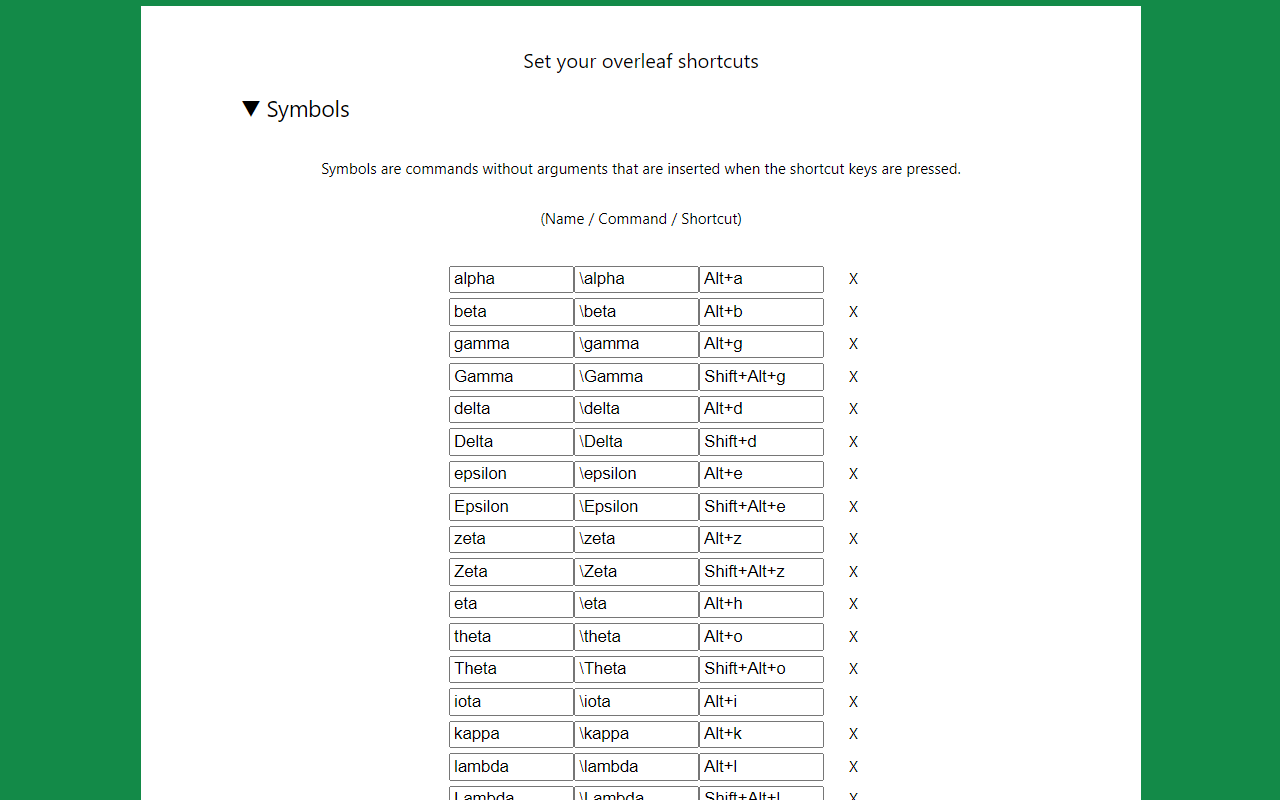This screenshot has width=1280, height=800.
Task: Click the delta name input field
Action: coord(511,408)
